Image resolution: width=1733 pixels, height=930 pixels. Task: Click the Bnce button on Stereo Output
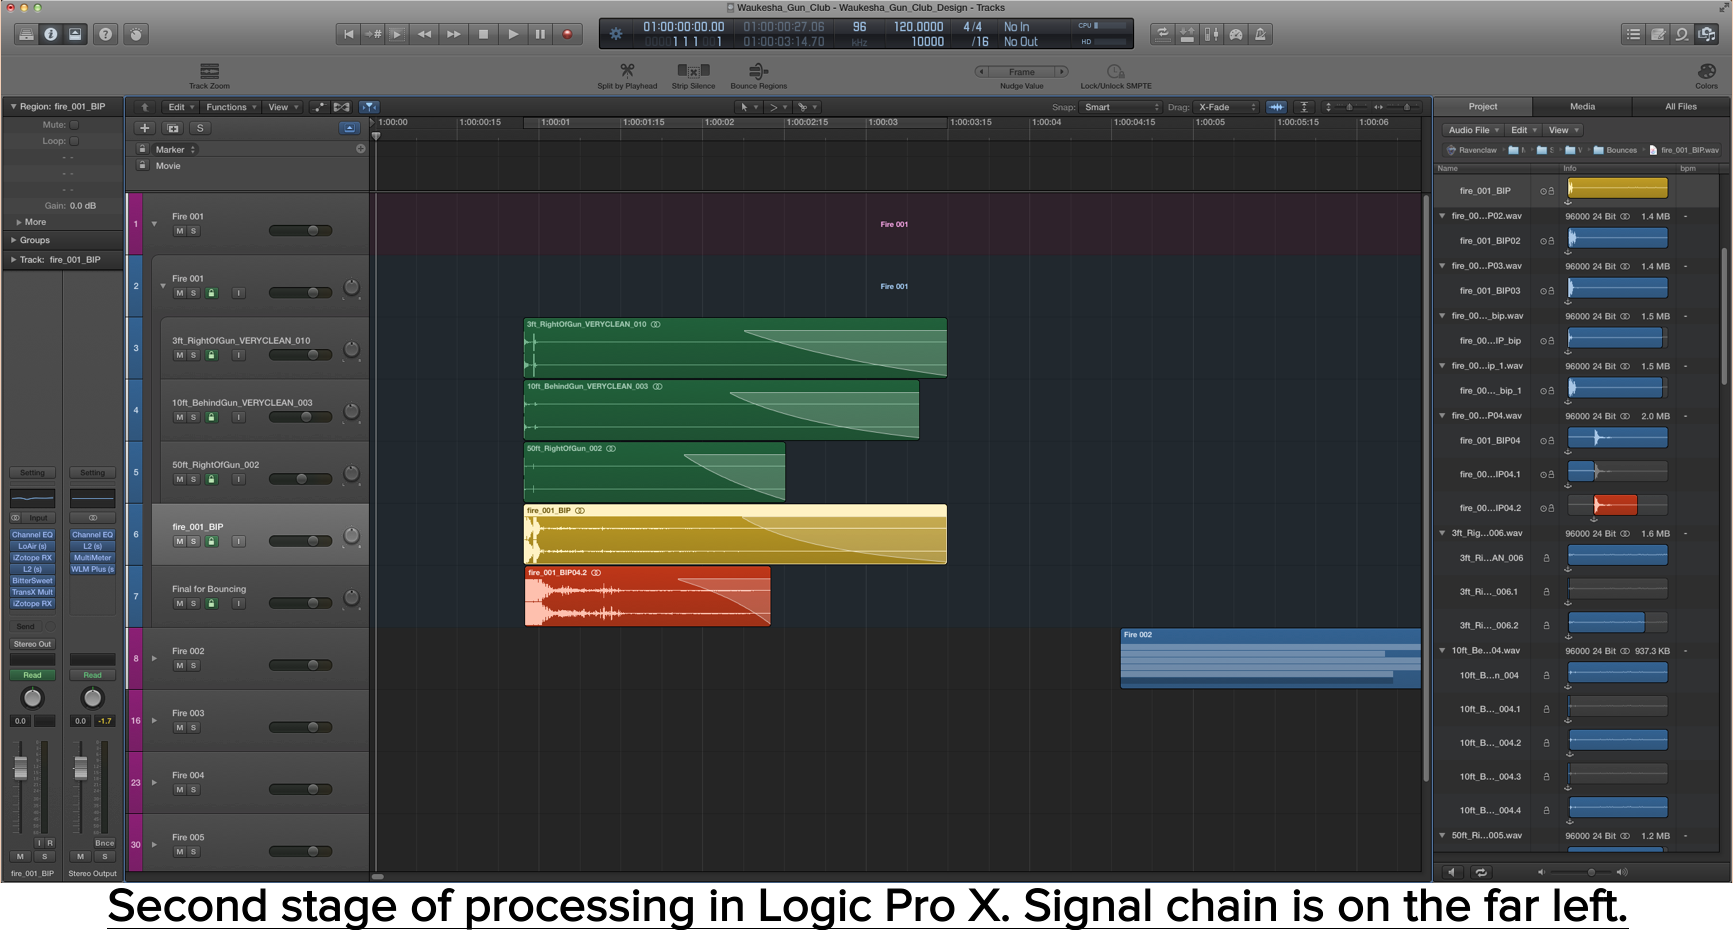coord(104,843)
